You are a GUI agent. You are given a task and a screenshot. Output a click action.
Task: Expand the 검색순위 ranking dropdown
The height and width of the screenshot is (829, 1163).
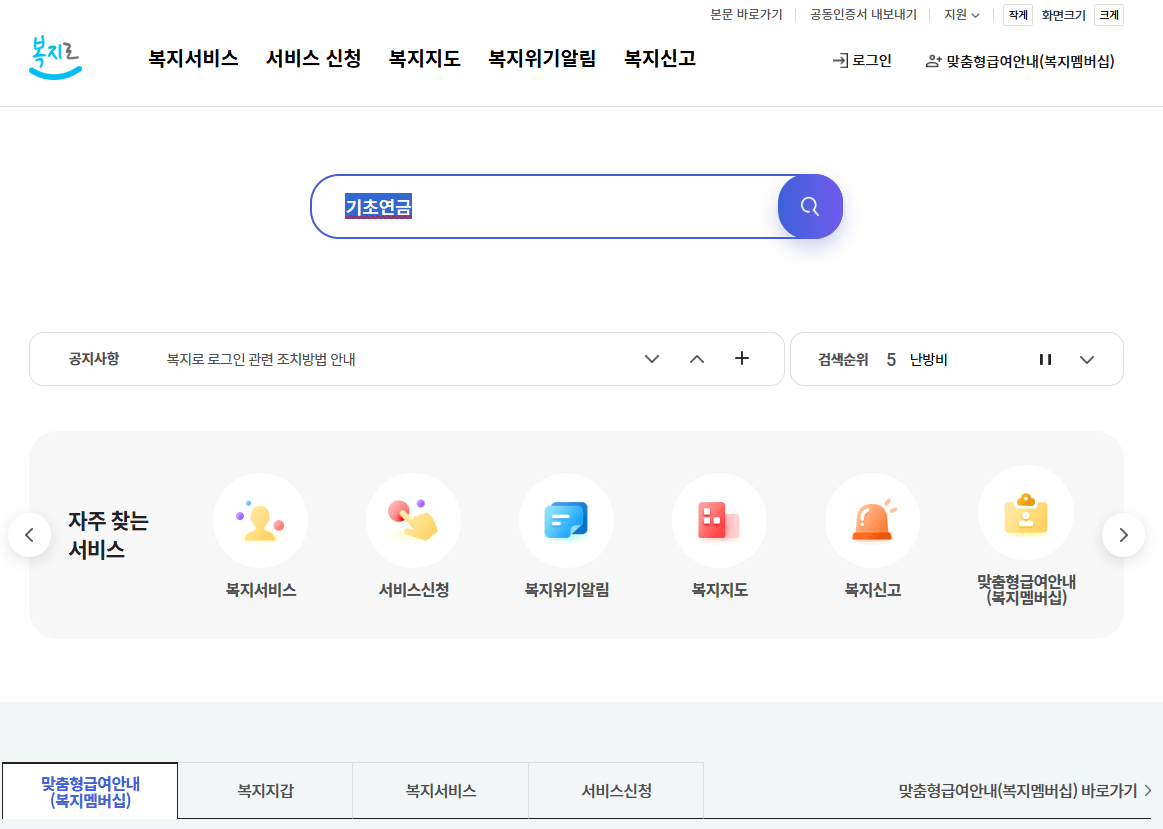click(x=1088, y=358)
